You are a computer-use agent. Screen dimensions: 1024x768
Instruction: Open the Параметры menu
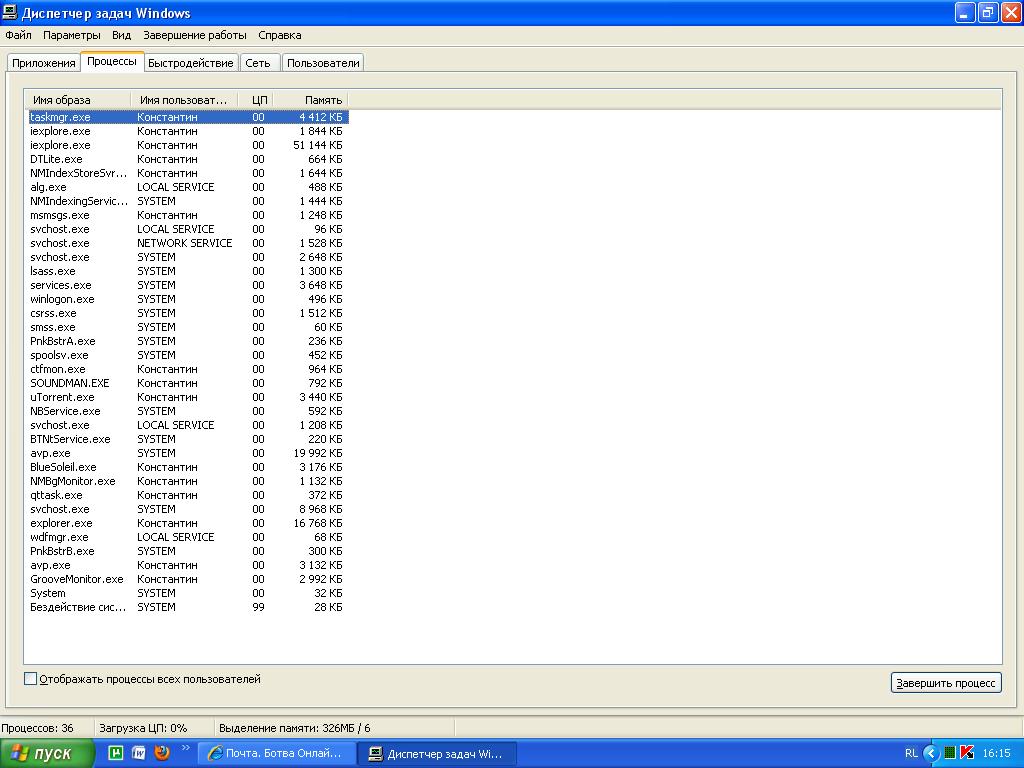point(72,35)
